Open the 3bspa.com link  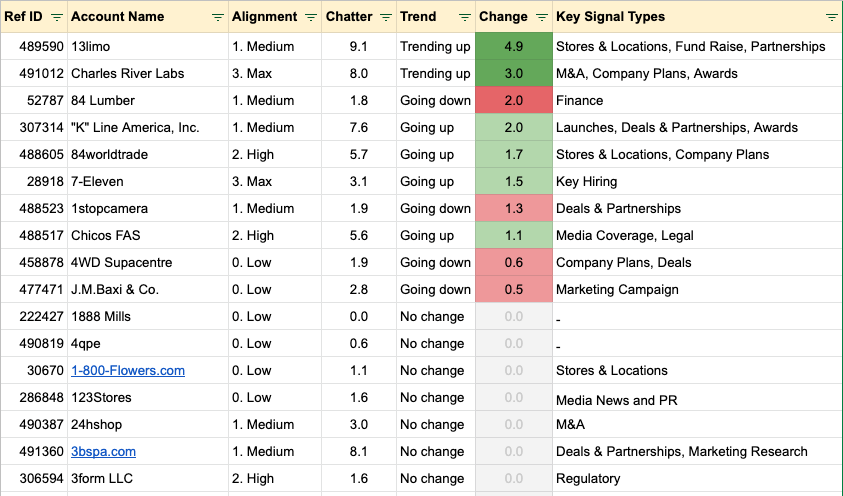point(103,451)
